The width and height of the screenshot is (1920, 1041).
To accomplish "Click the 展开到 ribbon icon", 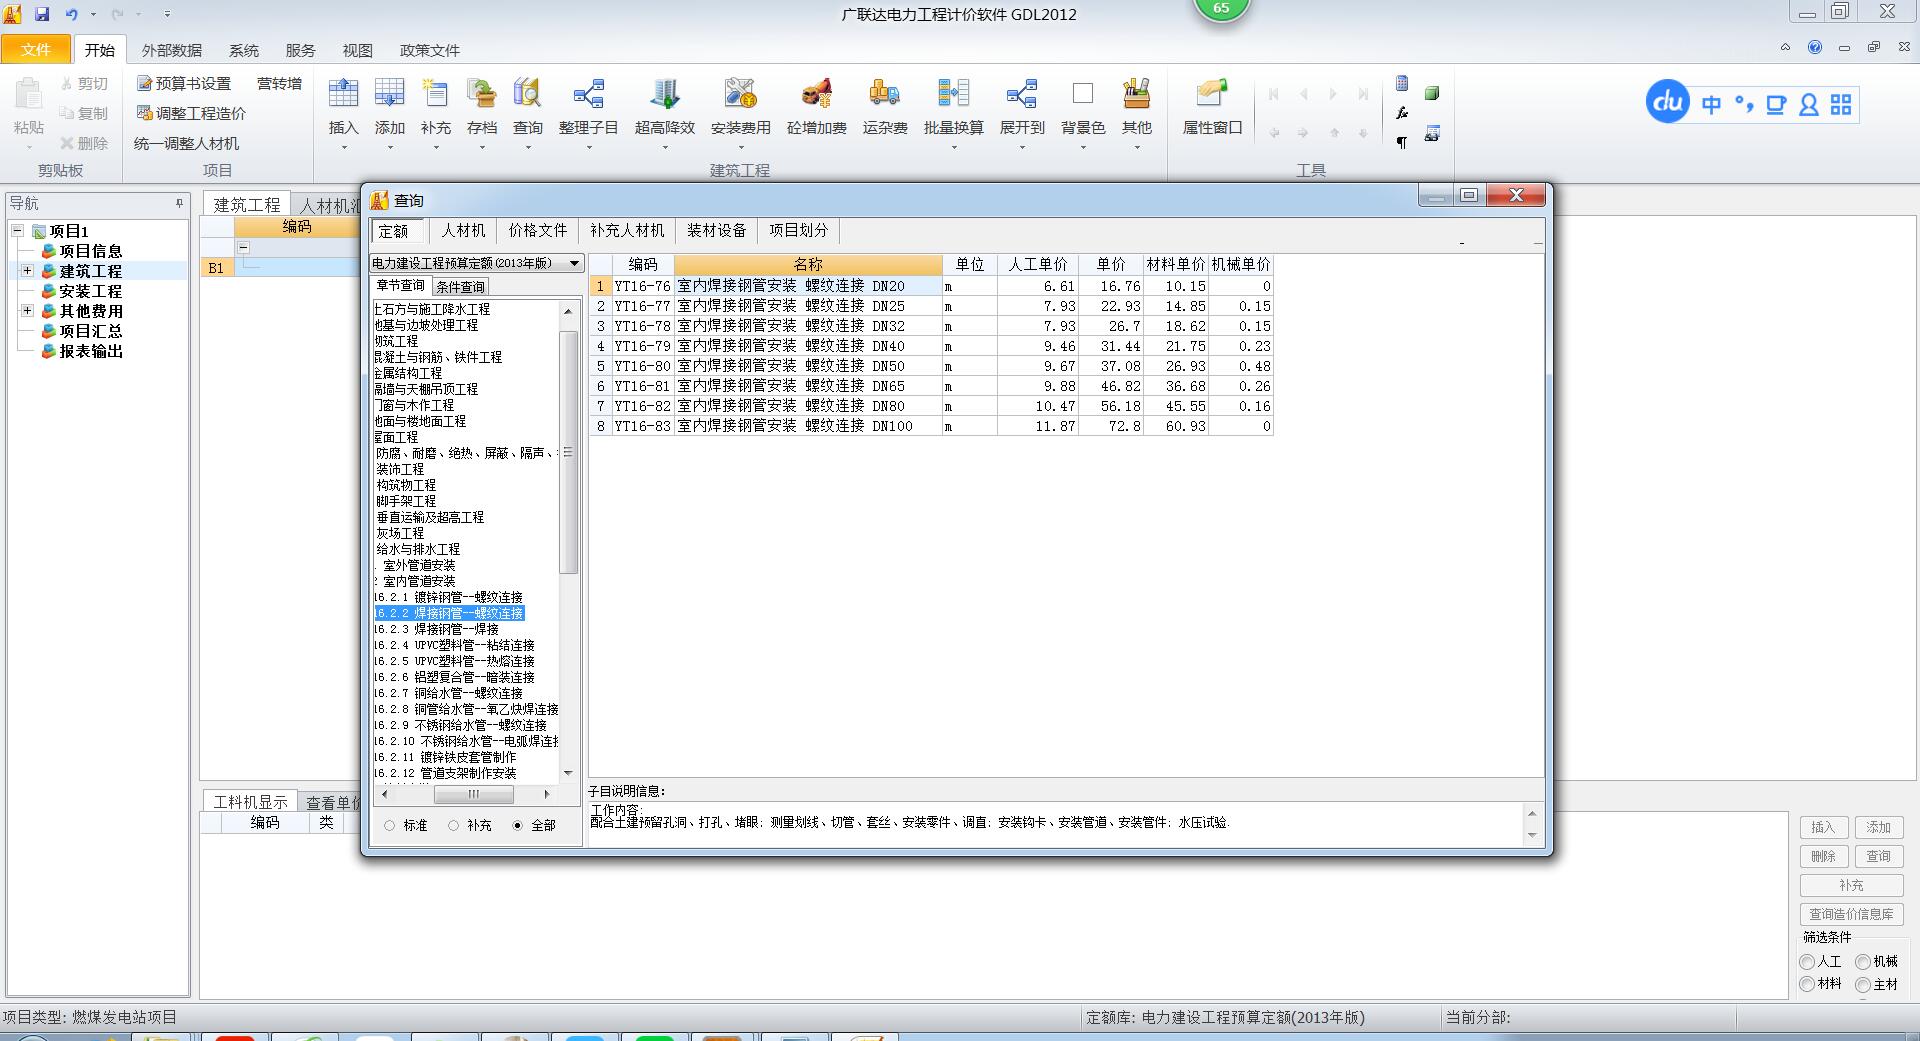I will (1021, 94).
